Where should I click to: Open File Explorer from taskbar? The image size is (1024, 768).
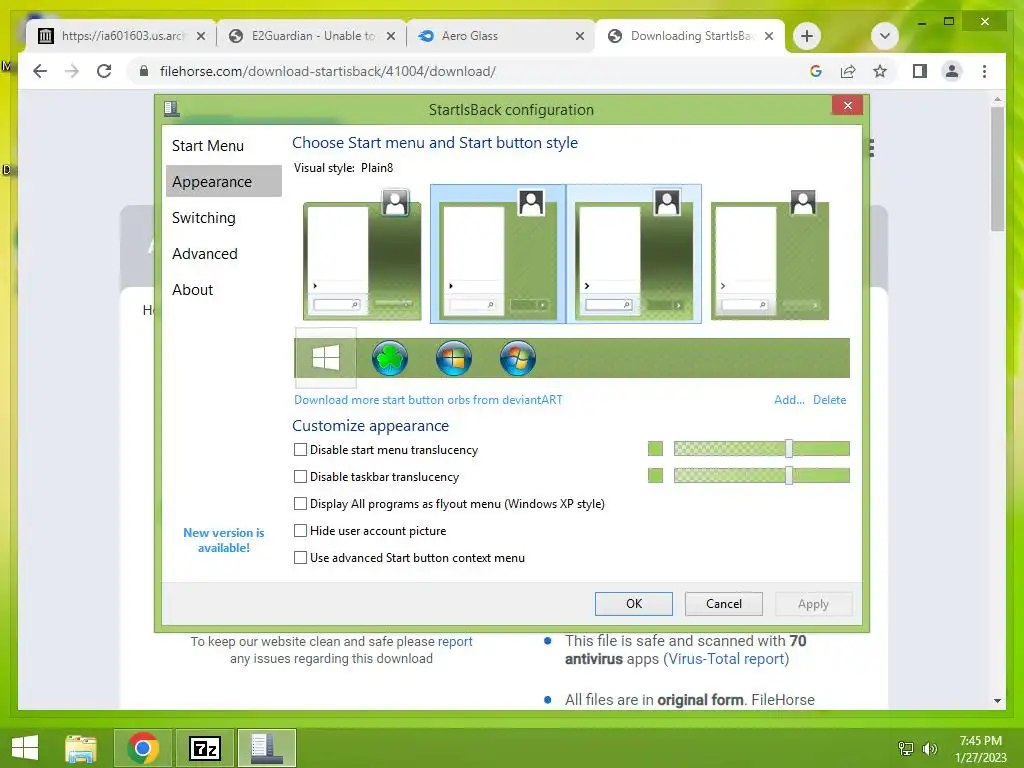click(x=81, y=748)
